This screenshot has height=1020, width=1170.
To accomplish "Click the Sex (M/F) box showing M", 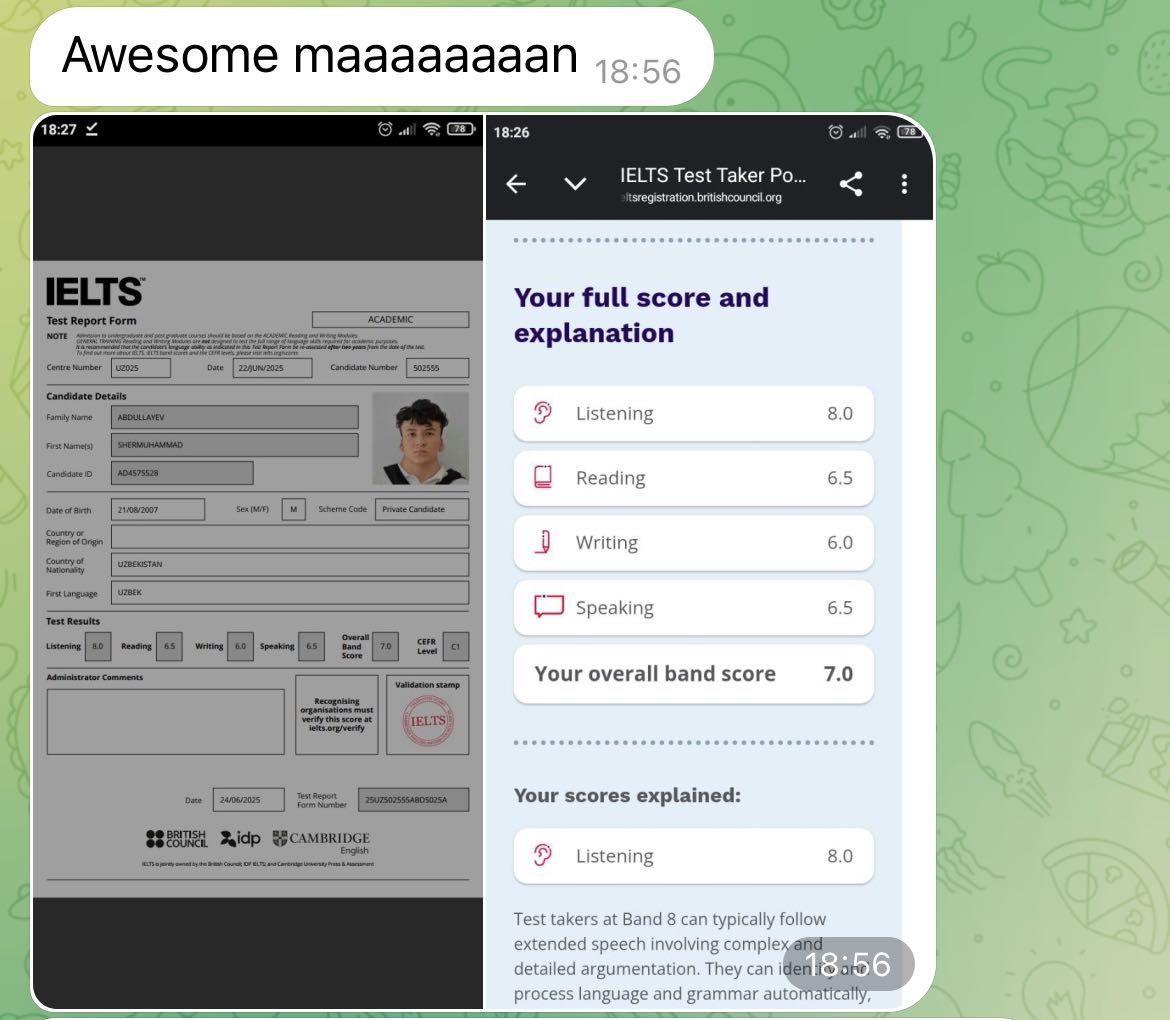I will pos(293,510).
